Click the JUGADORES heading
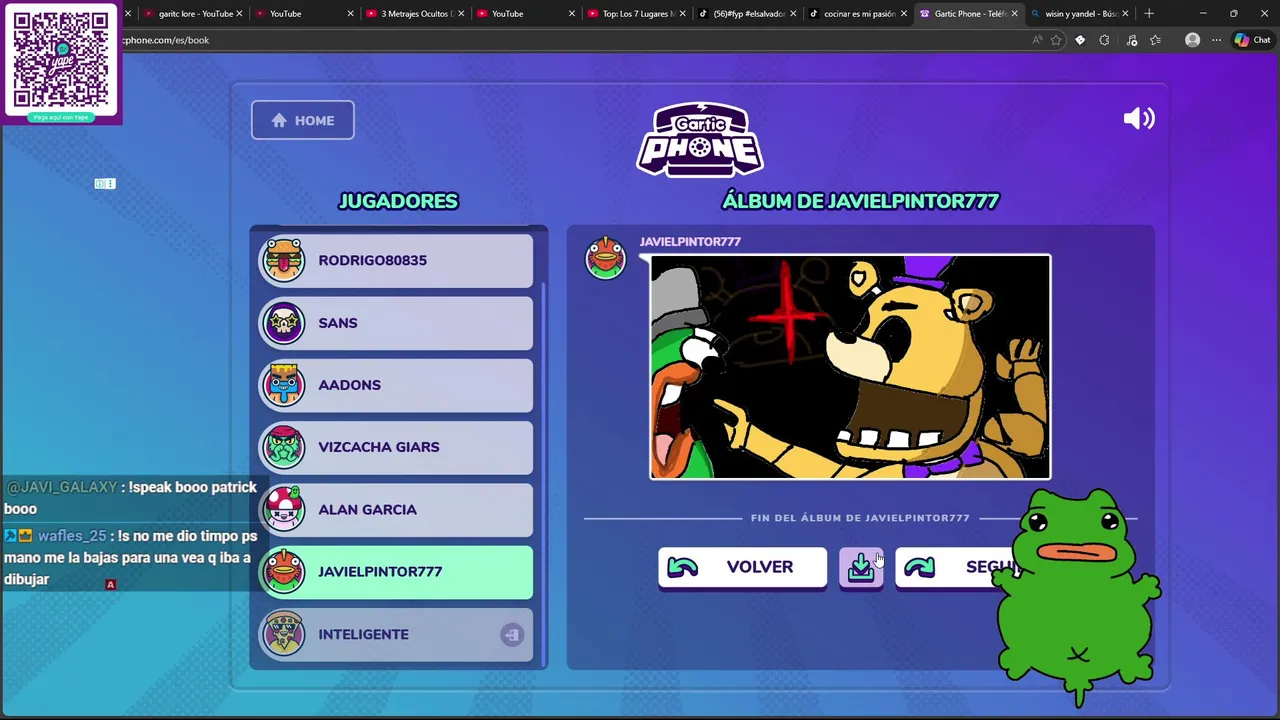The width and height of the screenshot is (1280, 720). [398, 201]
